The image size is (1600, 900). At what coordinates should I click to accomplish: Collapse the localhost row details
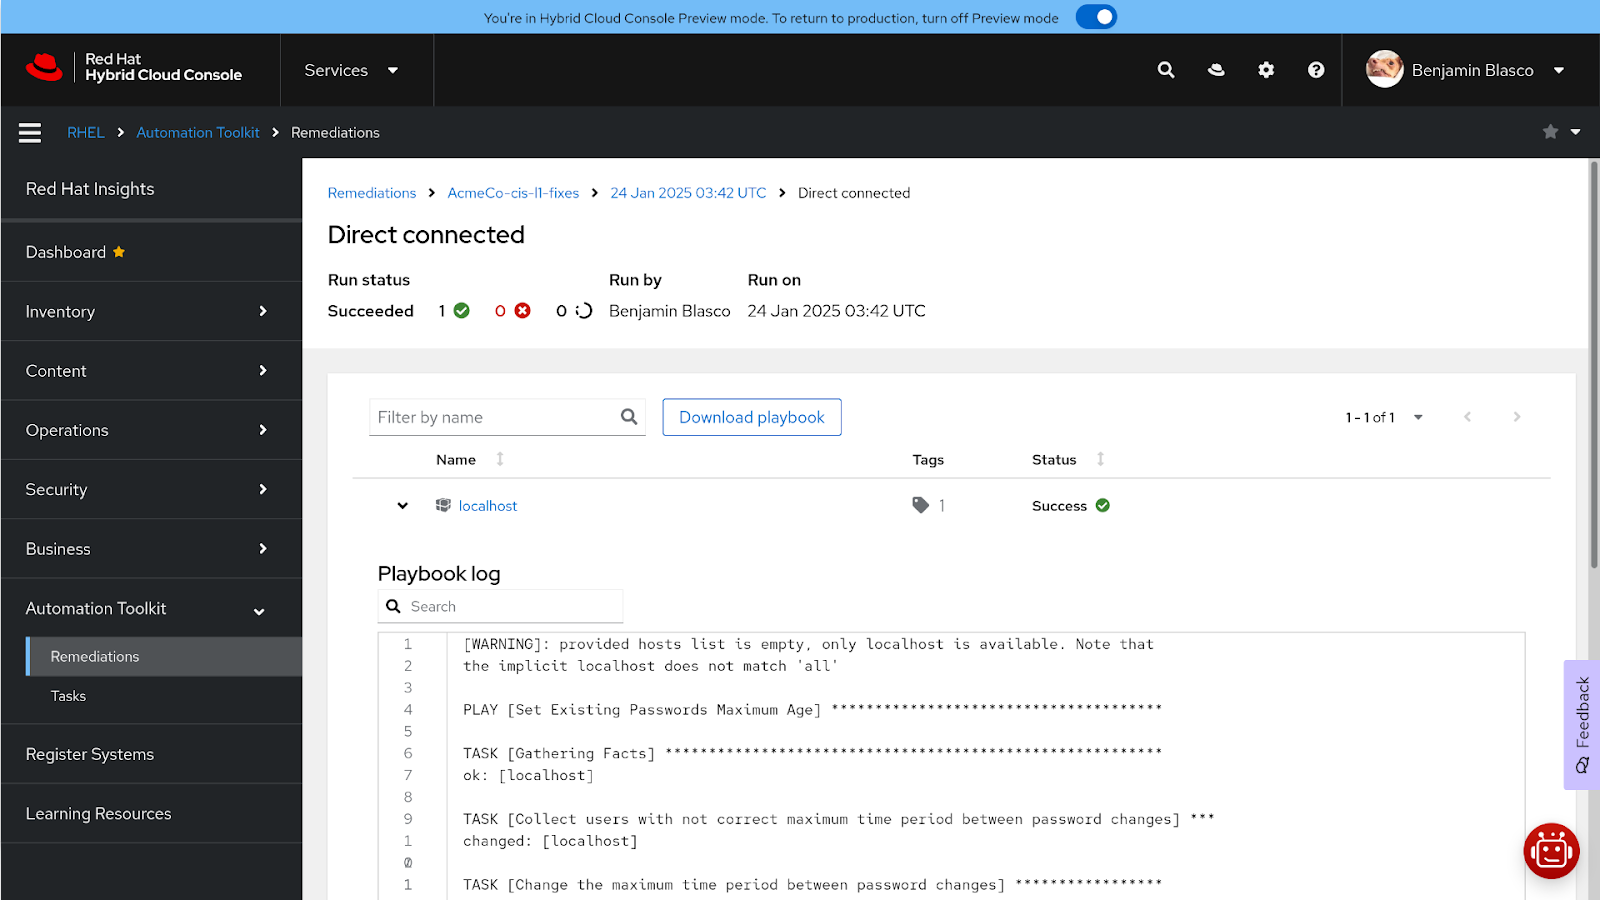pyautogui.click(x=402, y=506)
